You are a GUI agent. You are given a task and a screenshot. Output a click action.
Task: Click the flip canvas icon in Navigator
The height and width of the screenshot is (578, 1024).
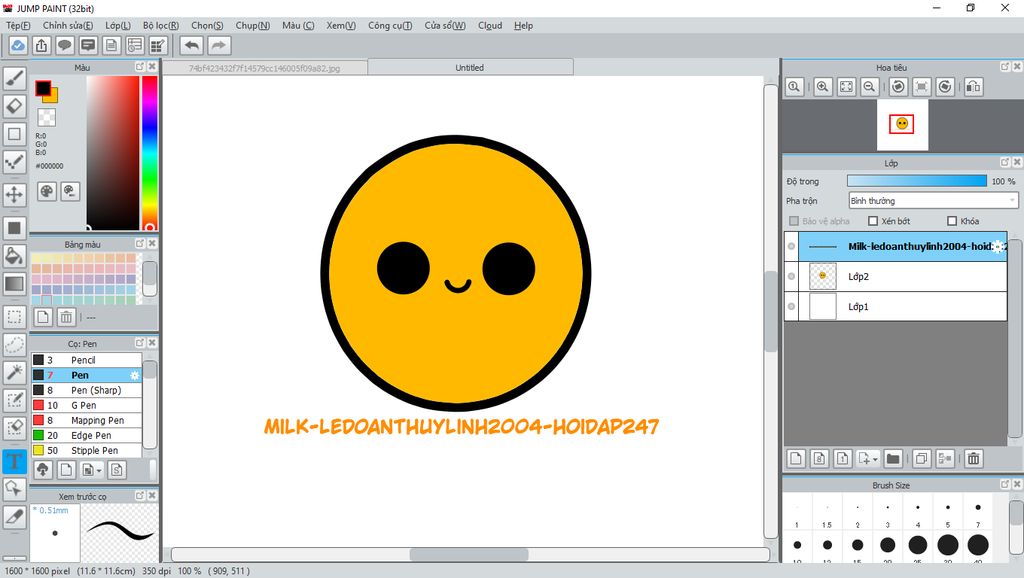pos(973,86)
